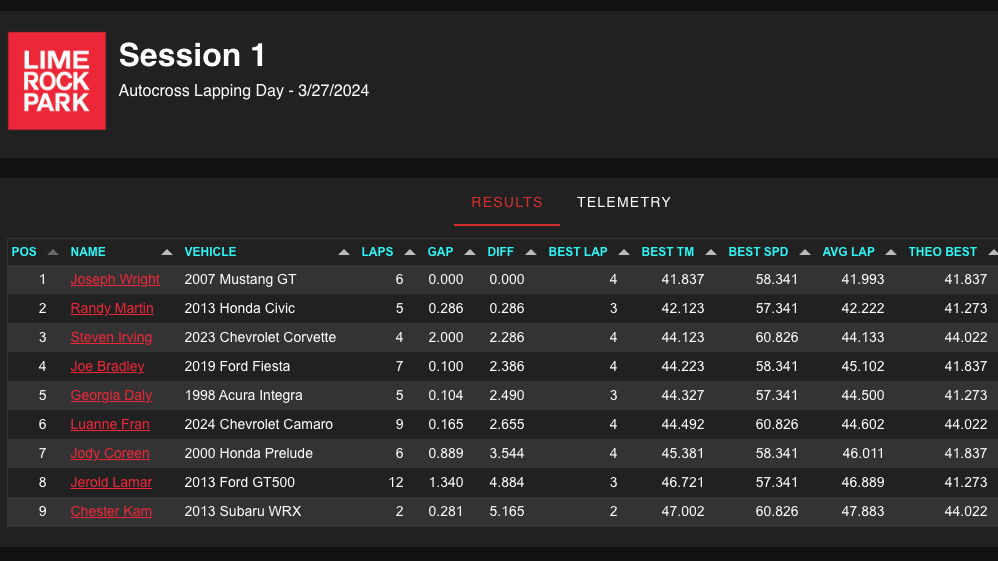This screenshot has width=998, height=561.
Task: Sort by the LAPS column arrow
Action: point(410,252)
